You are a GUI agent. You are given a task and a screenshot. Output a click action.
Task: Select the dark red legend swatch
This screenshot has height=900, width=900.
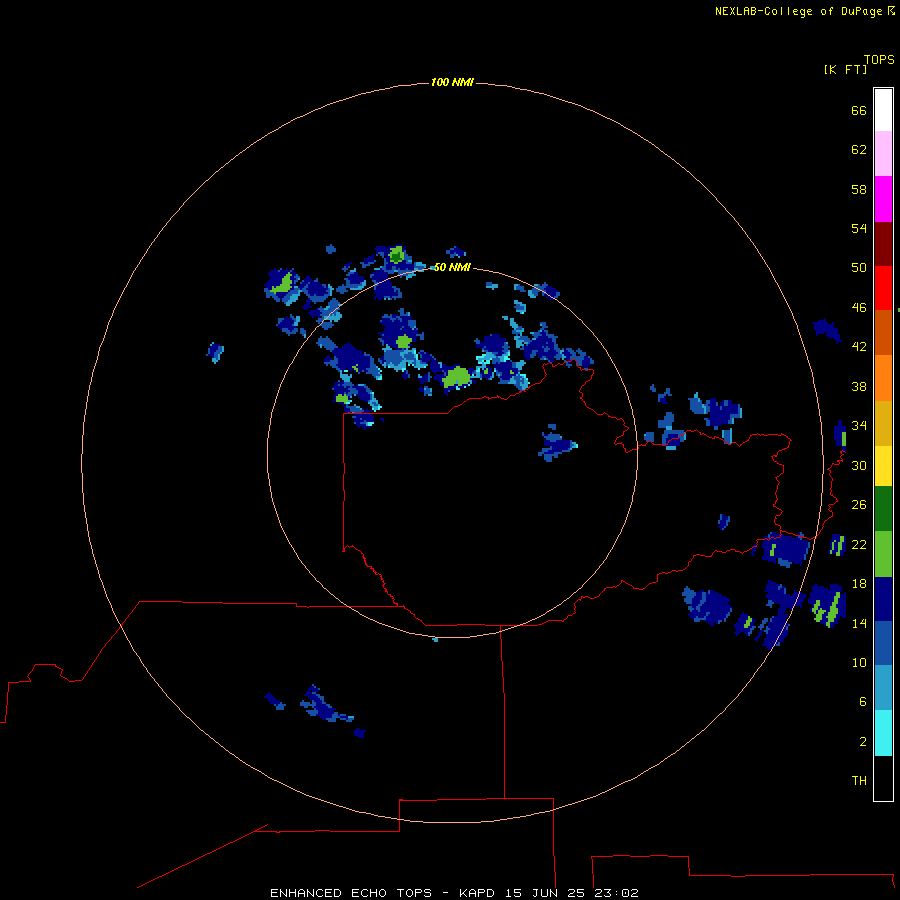pos(883,243)
